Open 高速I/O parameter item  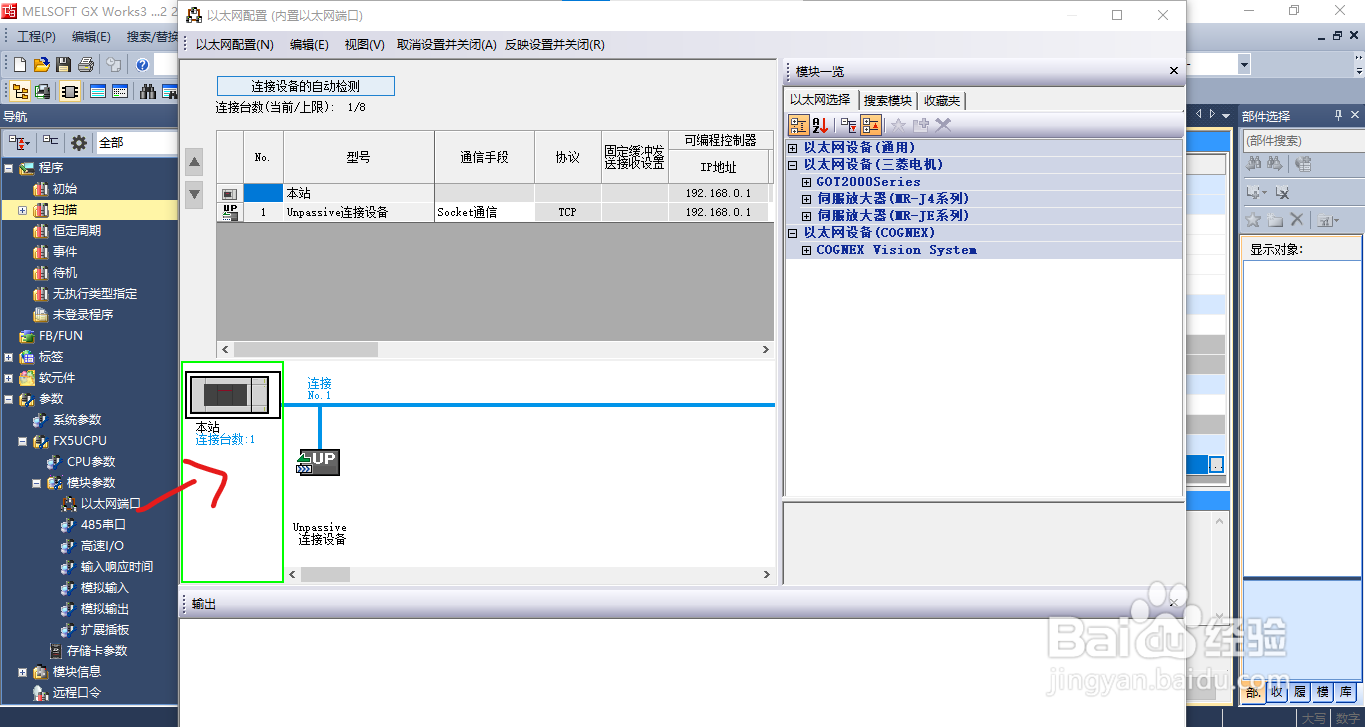point(102,546)
